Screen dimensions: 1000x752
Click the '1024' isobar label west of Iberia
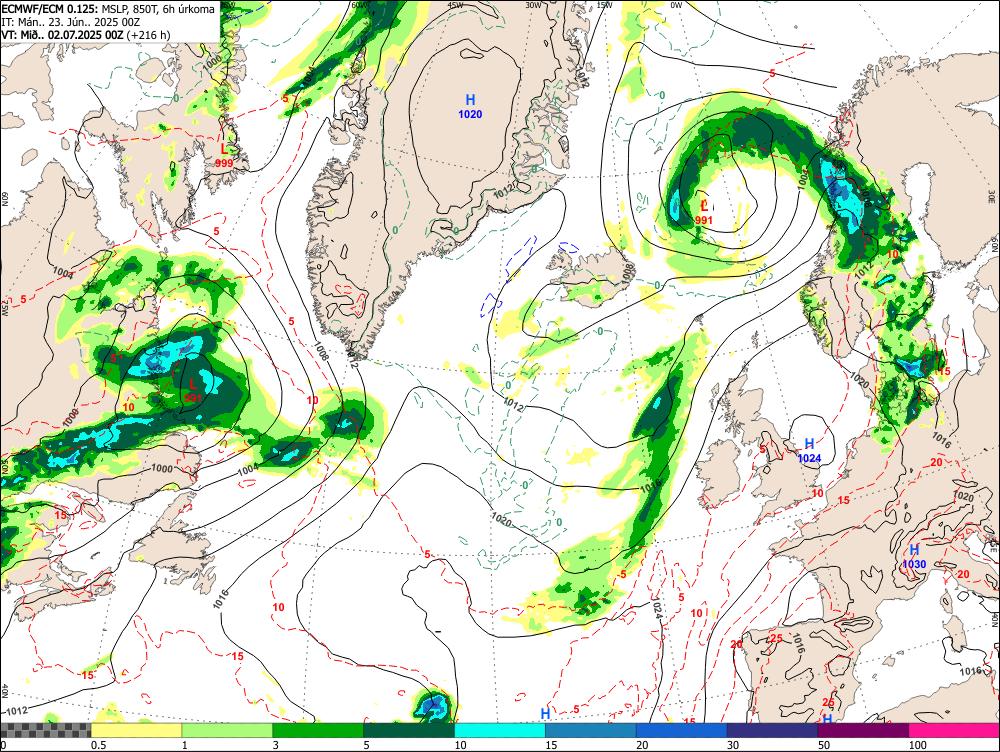658,610
